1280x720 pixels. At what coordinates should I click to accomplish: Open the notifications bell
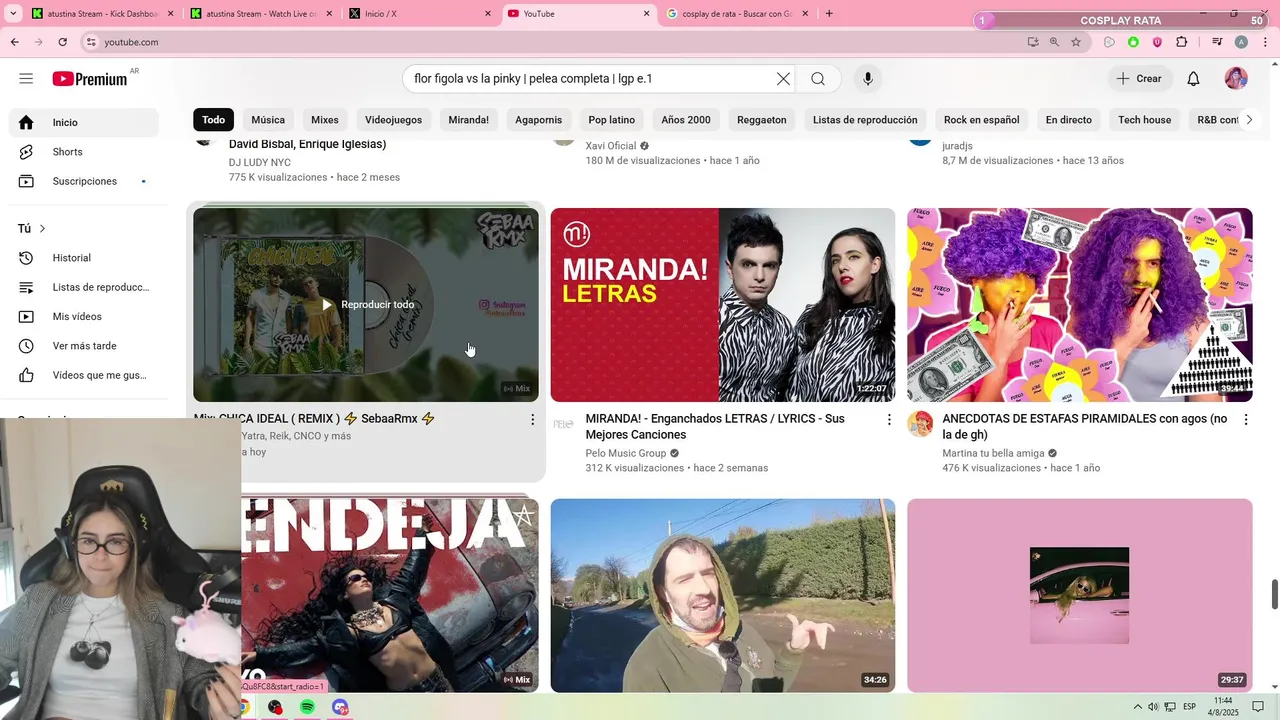[1193, 79]
